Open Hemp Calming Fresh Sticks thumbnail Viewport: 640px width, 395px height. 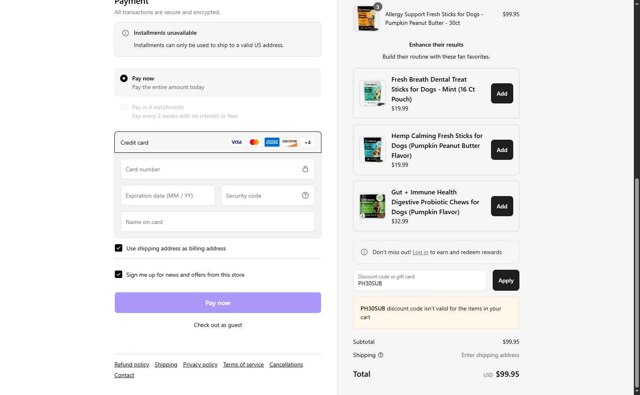pos(372,150)
